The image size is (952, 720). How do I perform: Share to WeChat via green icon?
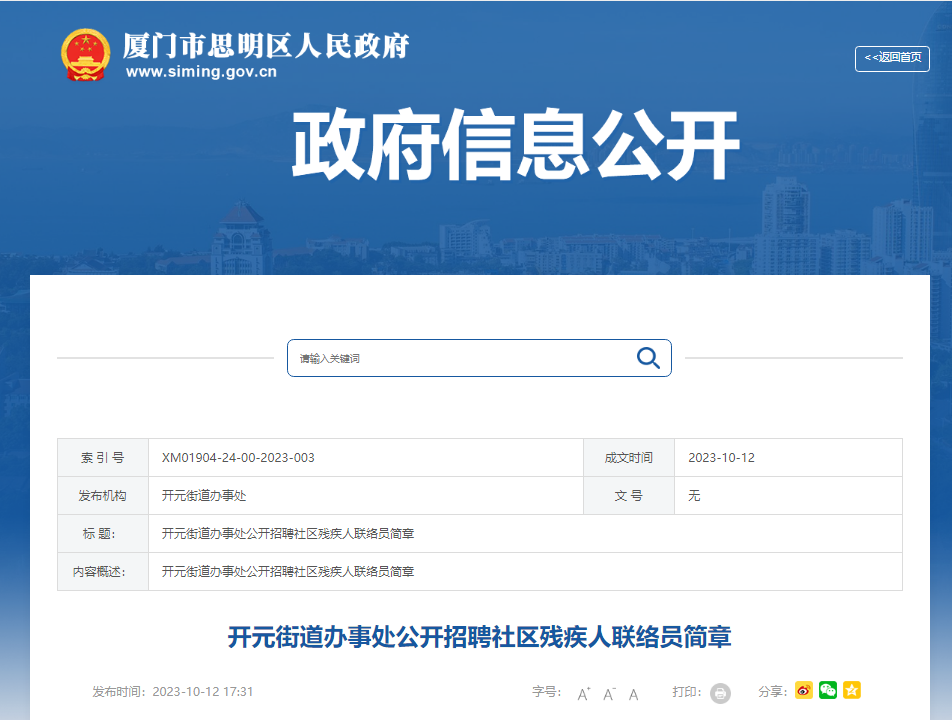(828, 690)
